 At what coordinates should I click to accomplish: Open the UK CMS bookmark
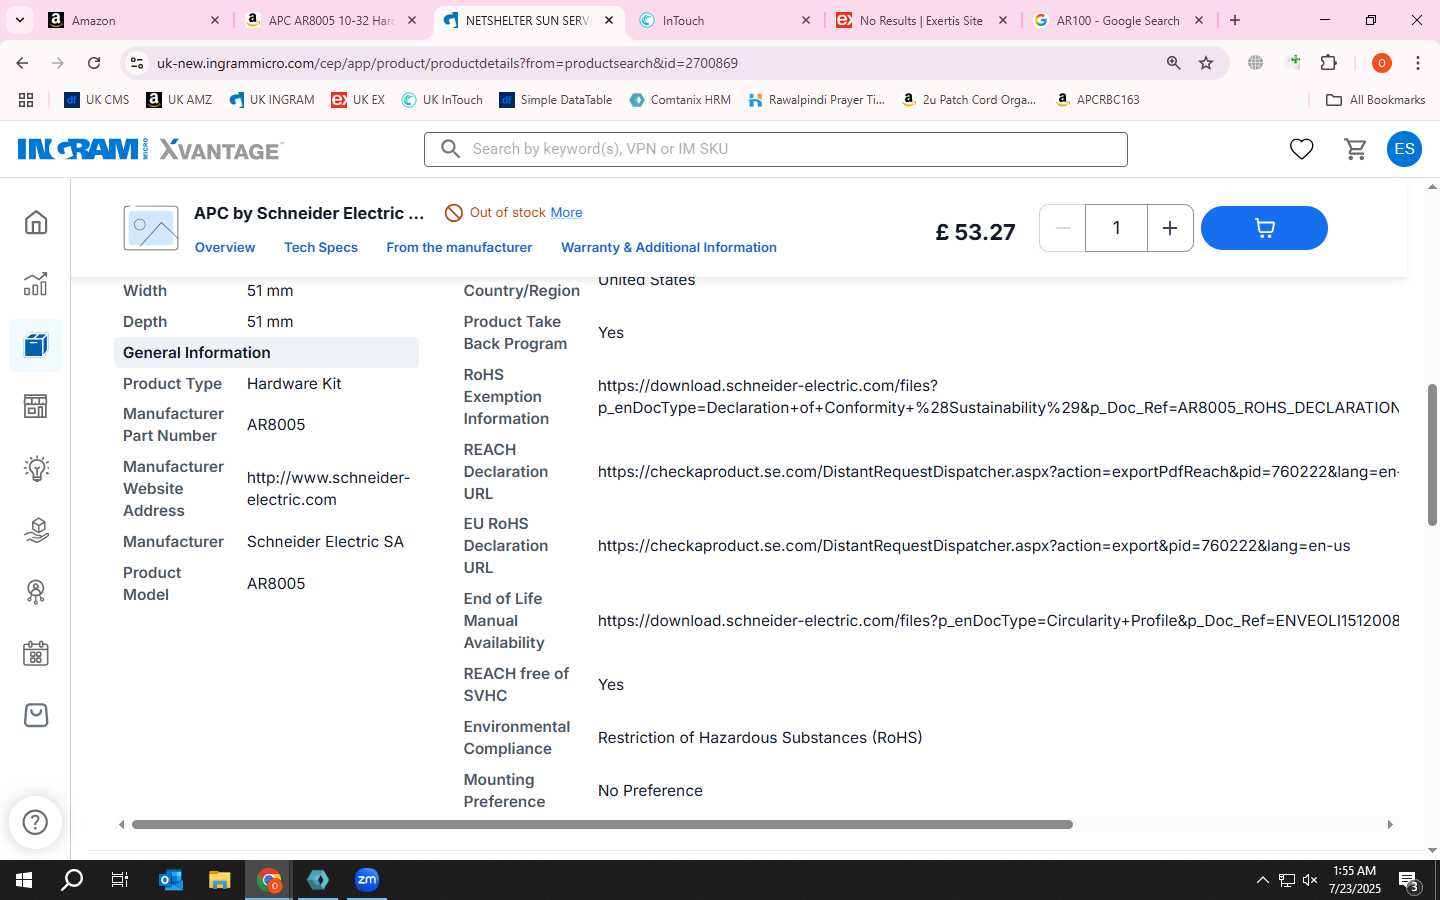tap(97, 100)
